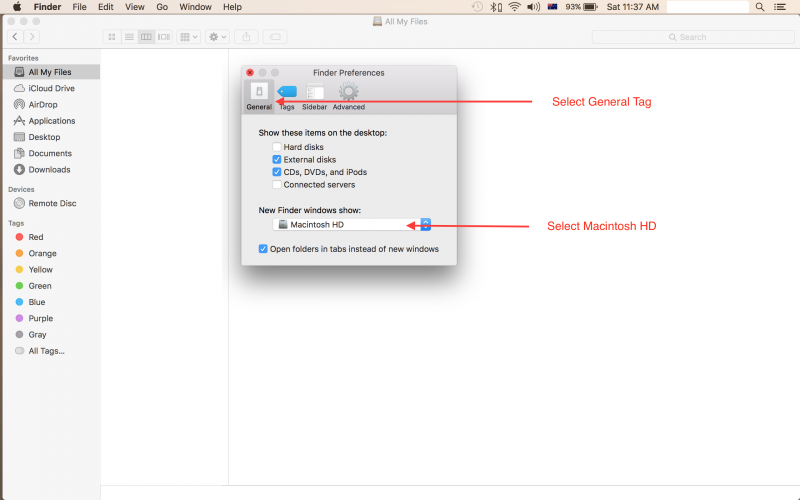
Task: Open AirDrop in sidebar
Action: point(51,105)
